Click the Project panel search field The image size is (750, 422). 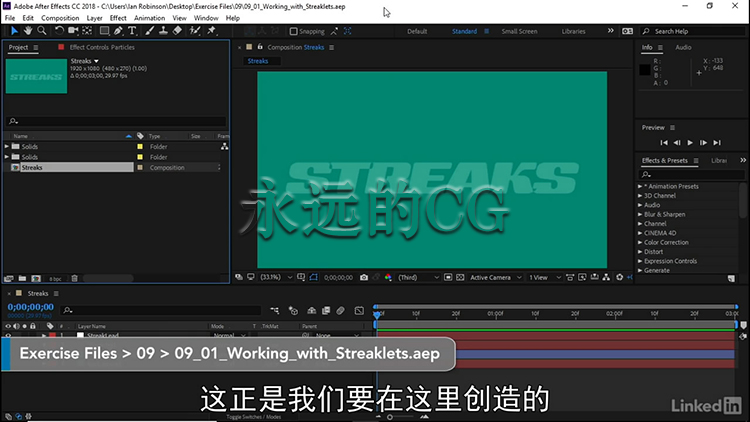(x=116, y=121)
